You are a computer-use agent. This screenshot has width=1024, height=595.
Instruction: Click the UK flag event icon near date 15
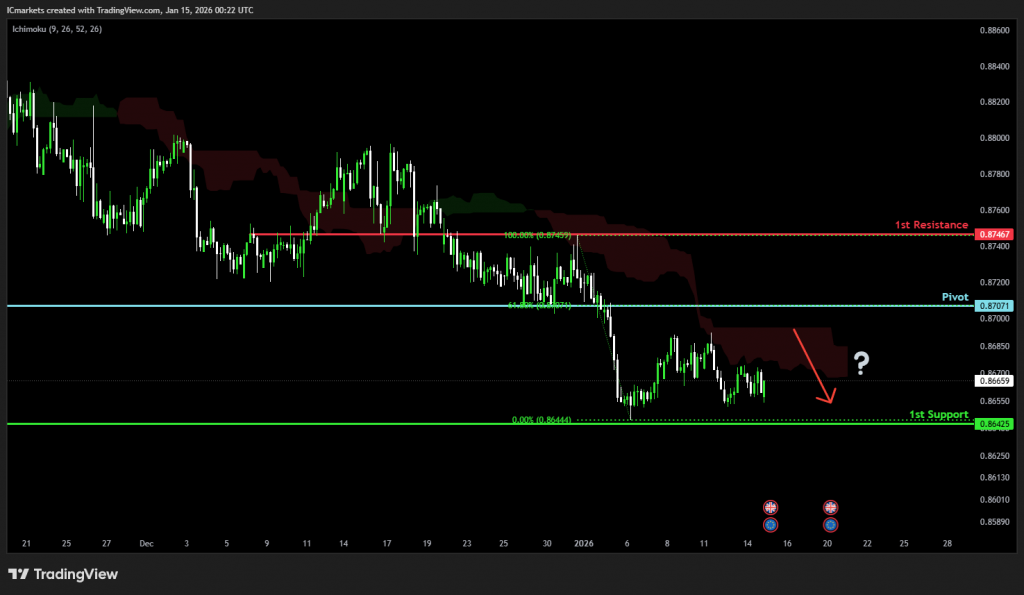pos(770,508)
